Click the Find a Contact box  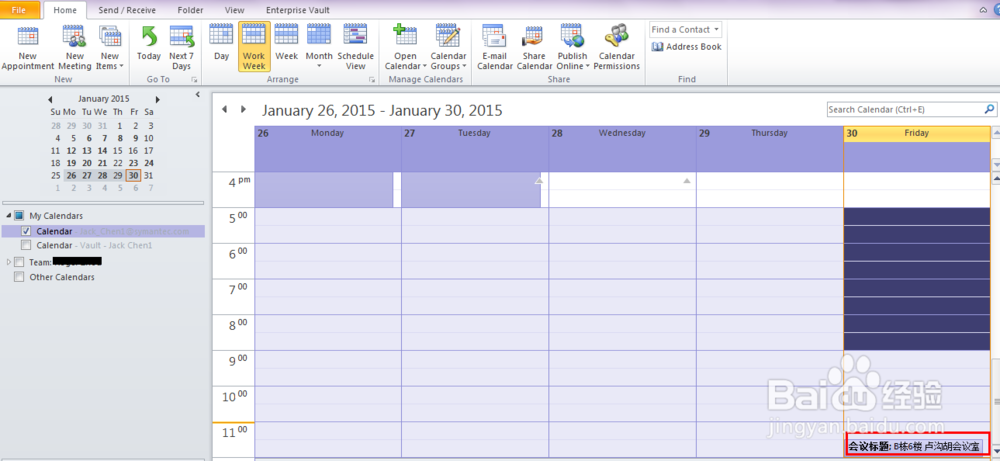685,29
